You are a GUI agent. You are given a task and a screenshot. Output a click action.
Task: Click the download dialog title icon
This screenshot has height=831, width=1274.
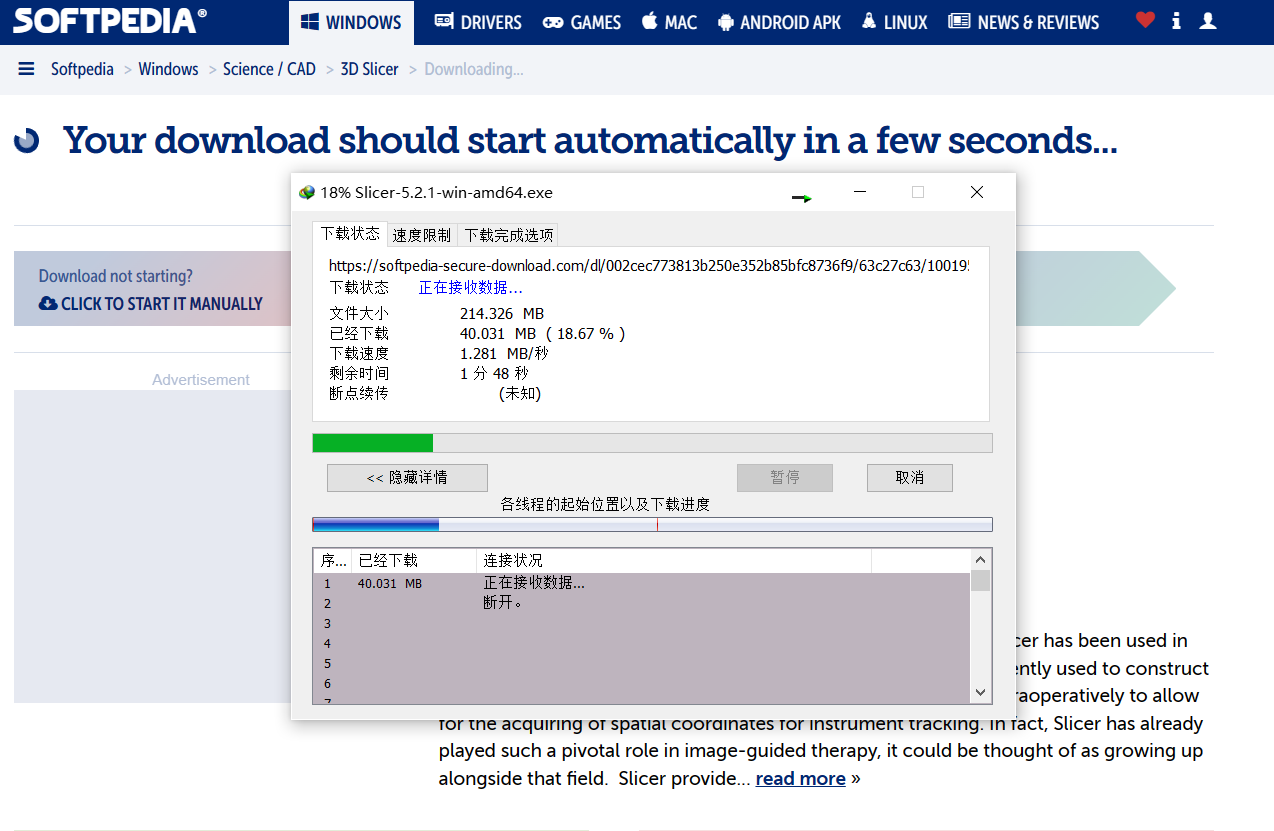click(307, 193)
